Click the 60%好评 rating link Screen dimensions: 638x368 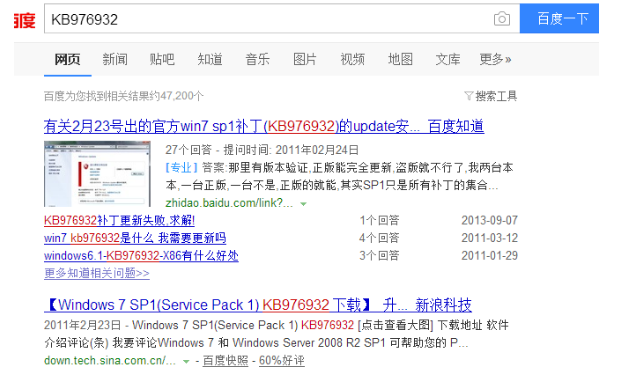coord(282,361)
